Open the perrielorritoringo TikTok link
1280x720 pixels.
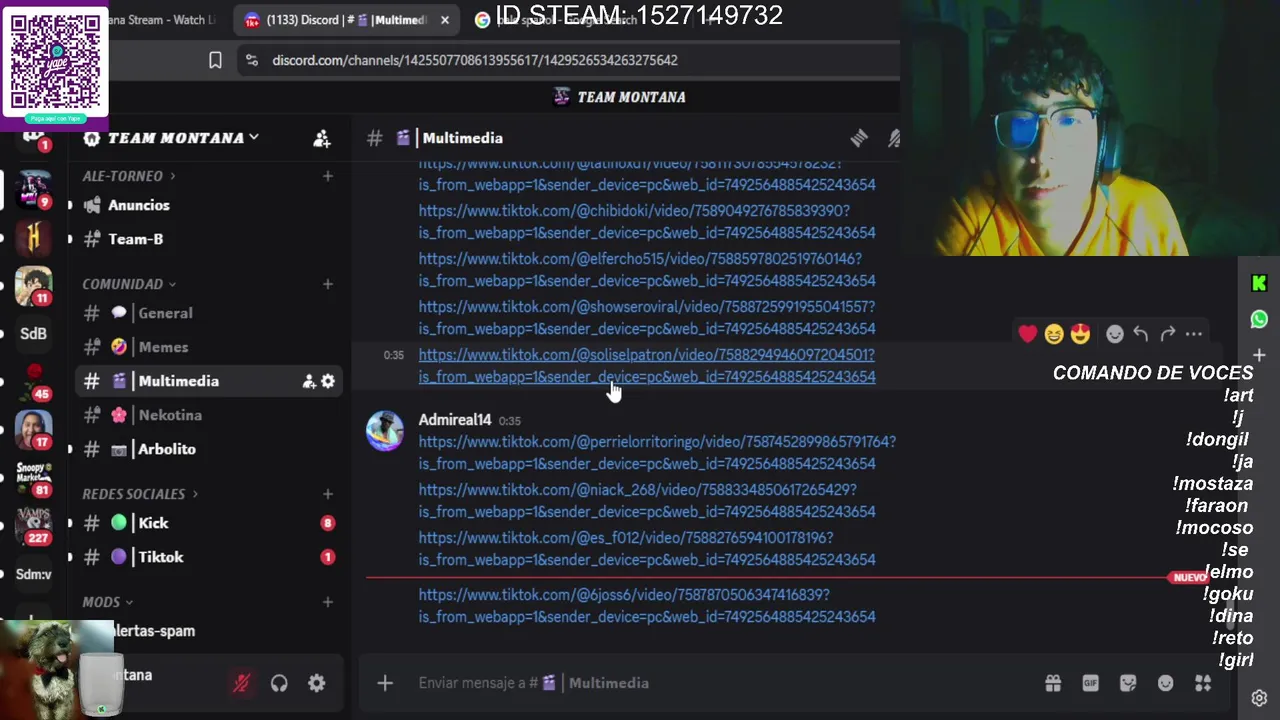657,453
